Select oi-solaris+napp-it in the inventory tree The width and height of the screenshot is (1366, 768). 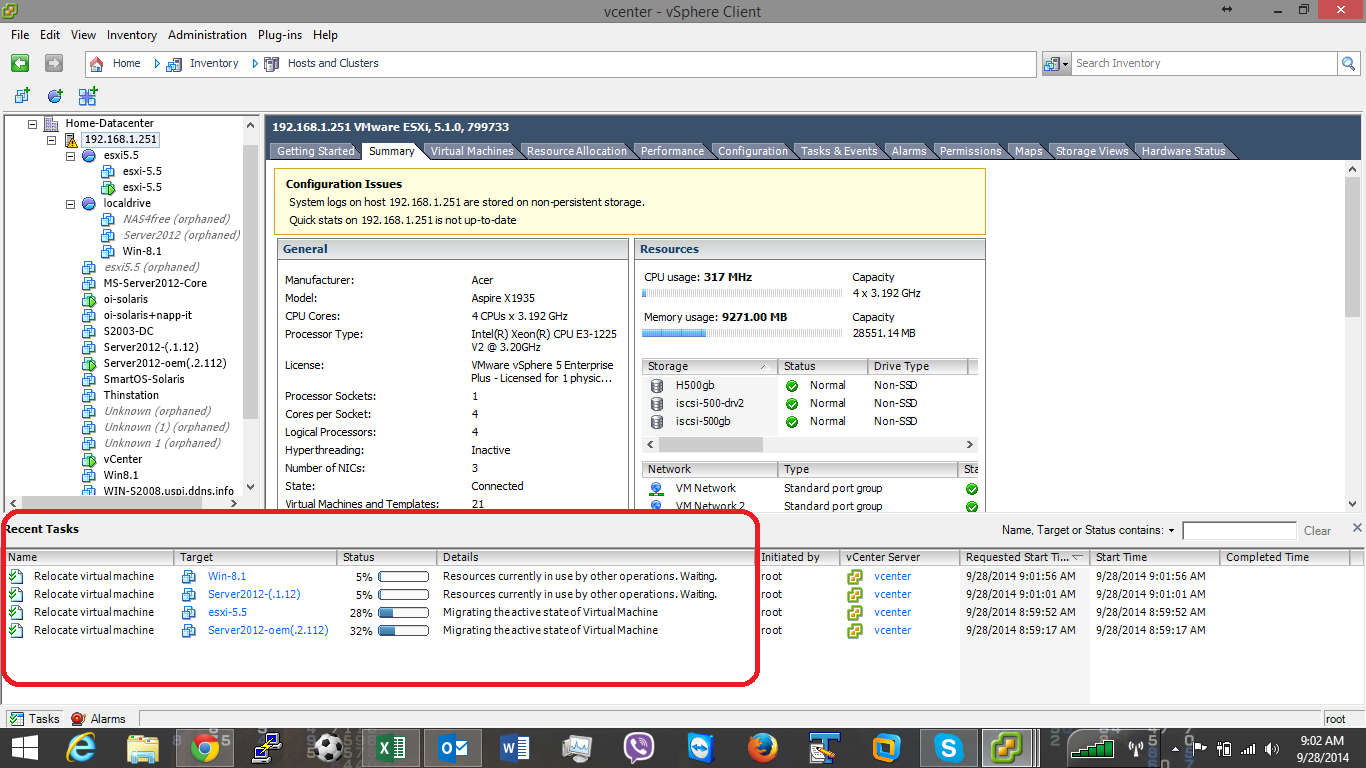point(148,315)
